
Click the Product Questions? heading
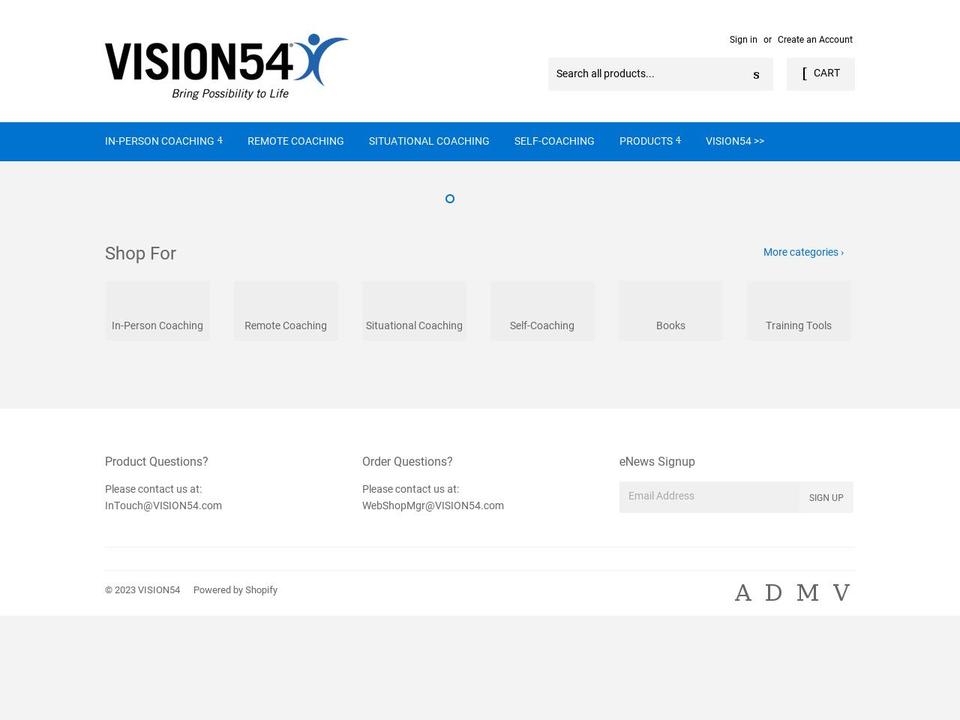156,462
